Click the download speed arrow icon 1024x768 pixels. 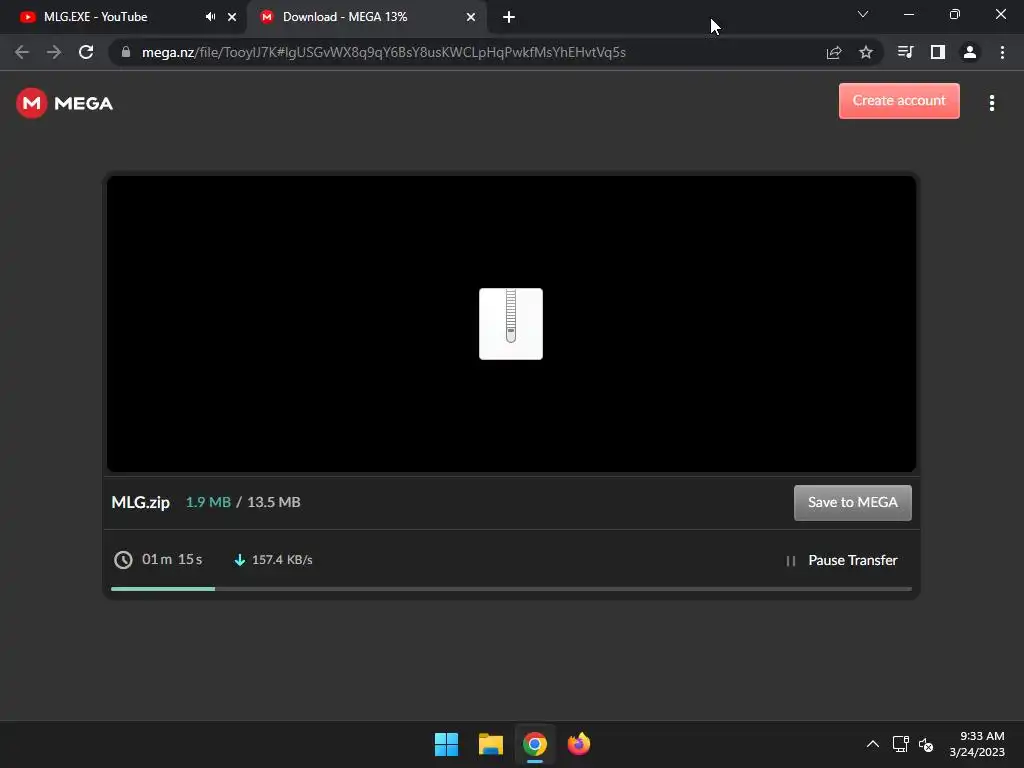(x=240, y=560)
